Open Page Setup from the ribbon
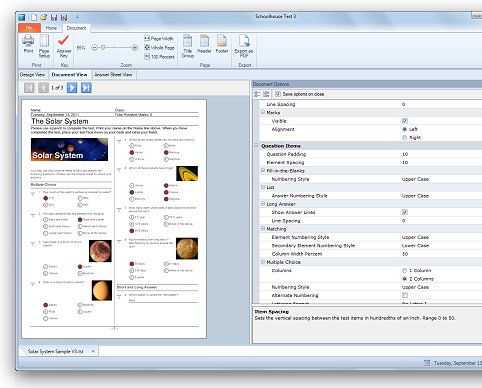482x388 pixels. tap(44, 46)
